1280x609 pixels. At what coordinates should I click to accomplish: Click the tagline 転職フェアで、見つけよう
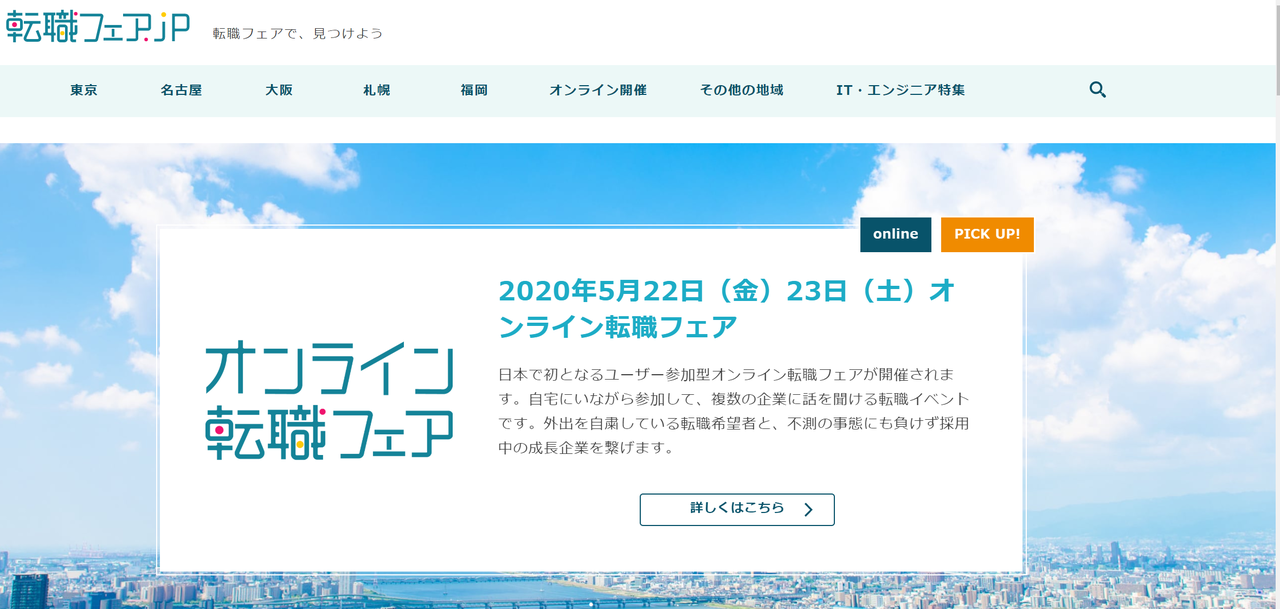click(297, 32)
